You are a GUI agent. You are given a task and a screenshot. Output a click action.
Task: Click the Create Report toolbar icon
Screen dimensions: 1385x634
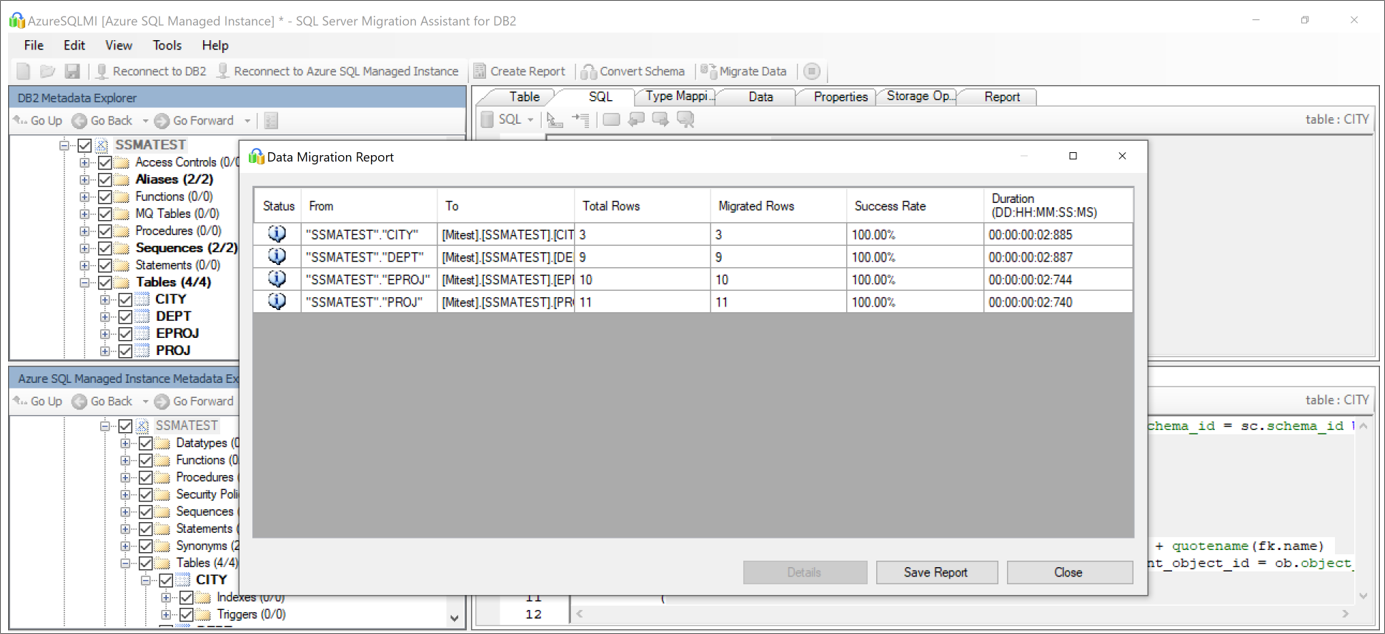coord(480,71)
